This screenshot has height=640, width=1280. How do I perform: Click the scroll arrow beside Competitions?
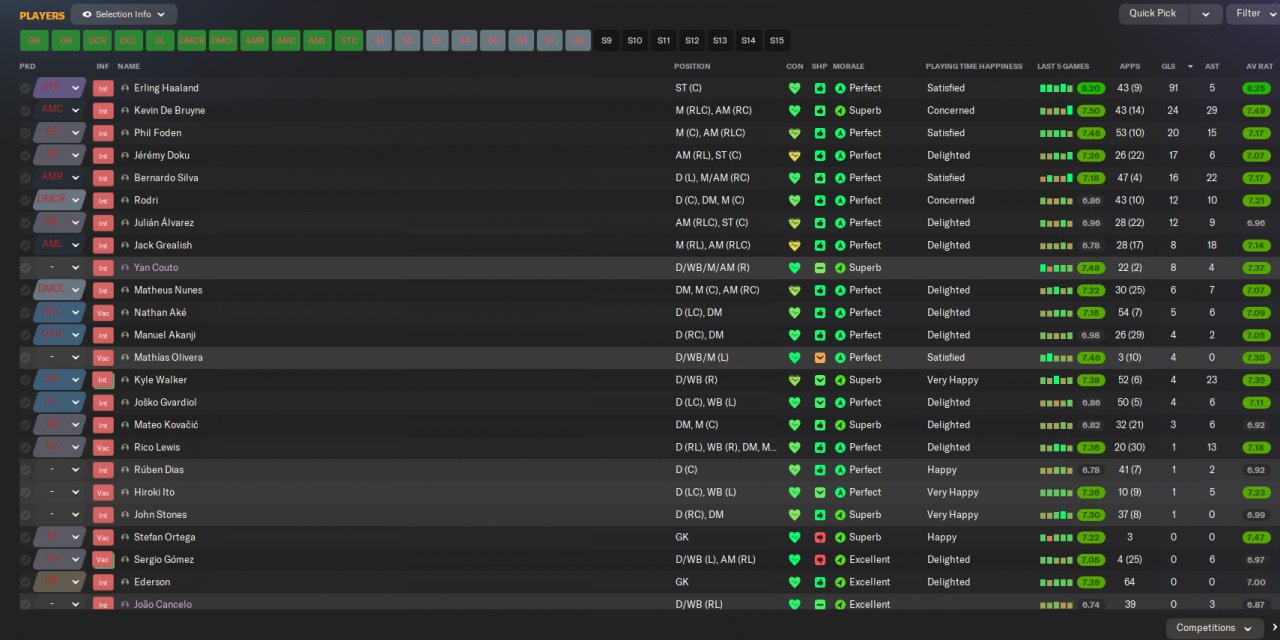(1274, 628)
